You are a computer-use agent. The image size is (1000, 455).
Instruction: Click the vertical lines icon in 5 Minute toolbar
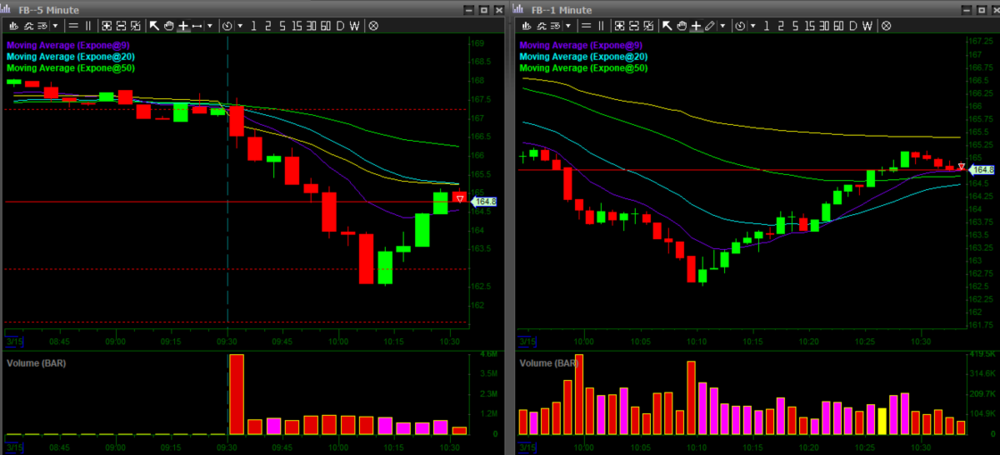pyautogui.click(x=89, y=25)
